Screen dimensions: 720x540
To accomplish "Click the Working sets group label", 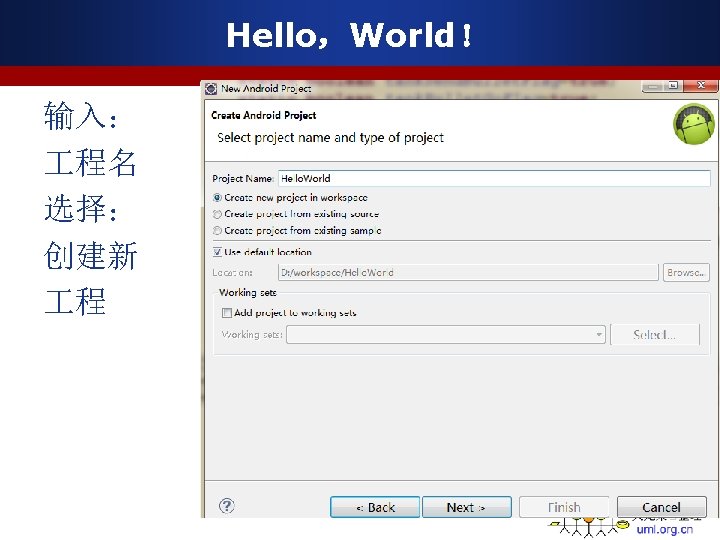I will 248,292.
